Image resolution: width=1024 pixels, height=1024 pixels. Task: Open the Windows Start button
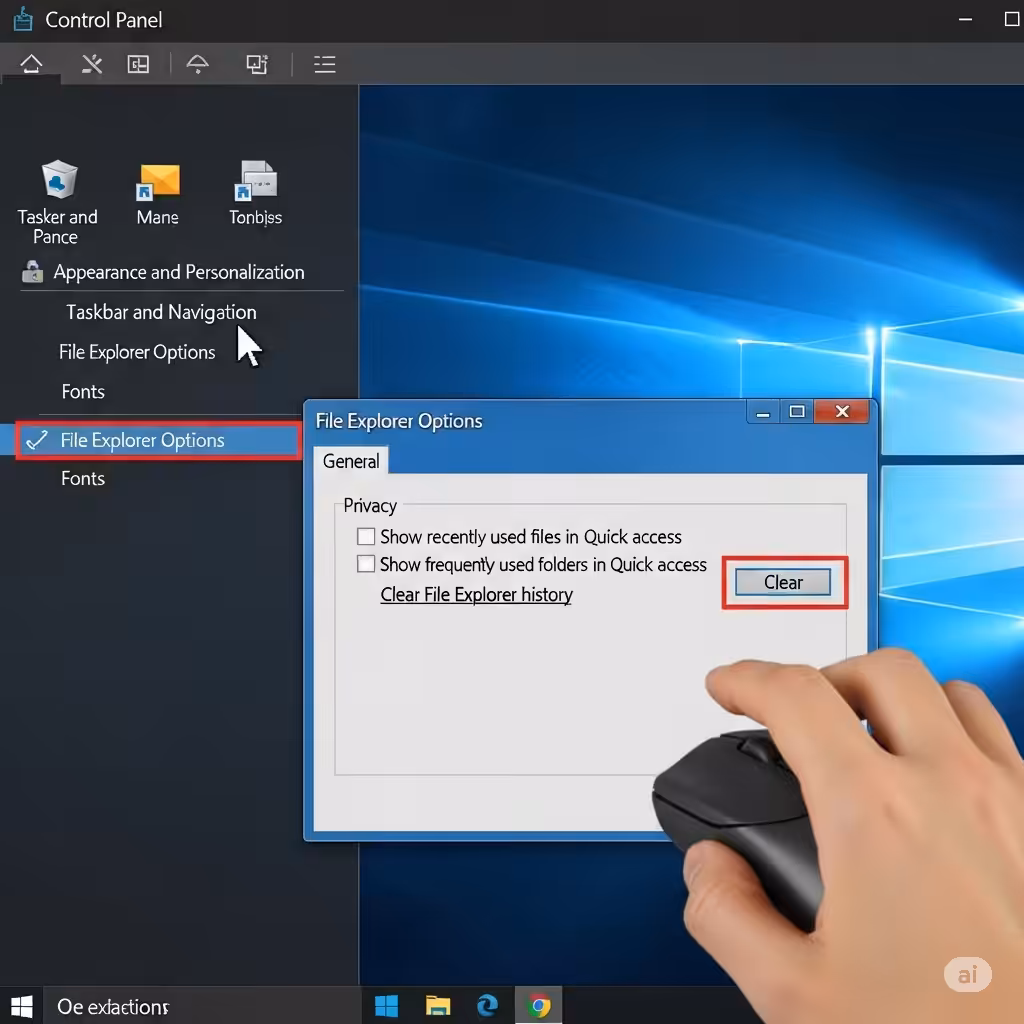[22, 1006]
